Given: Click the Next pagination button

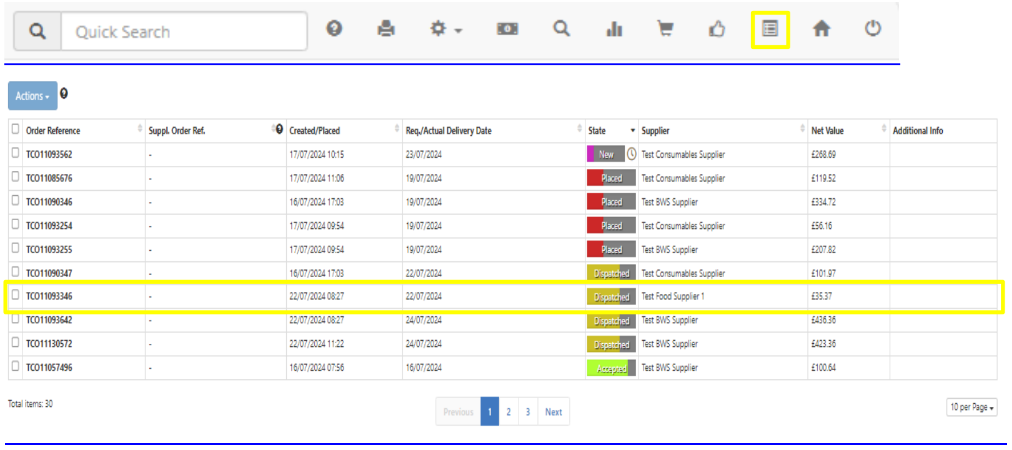Looking at the screenshot, I should [x=553, y=412].
